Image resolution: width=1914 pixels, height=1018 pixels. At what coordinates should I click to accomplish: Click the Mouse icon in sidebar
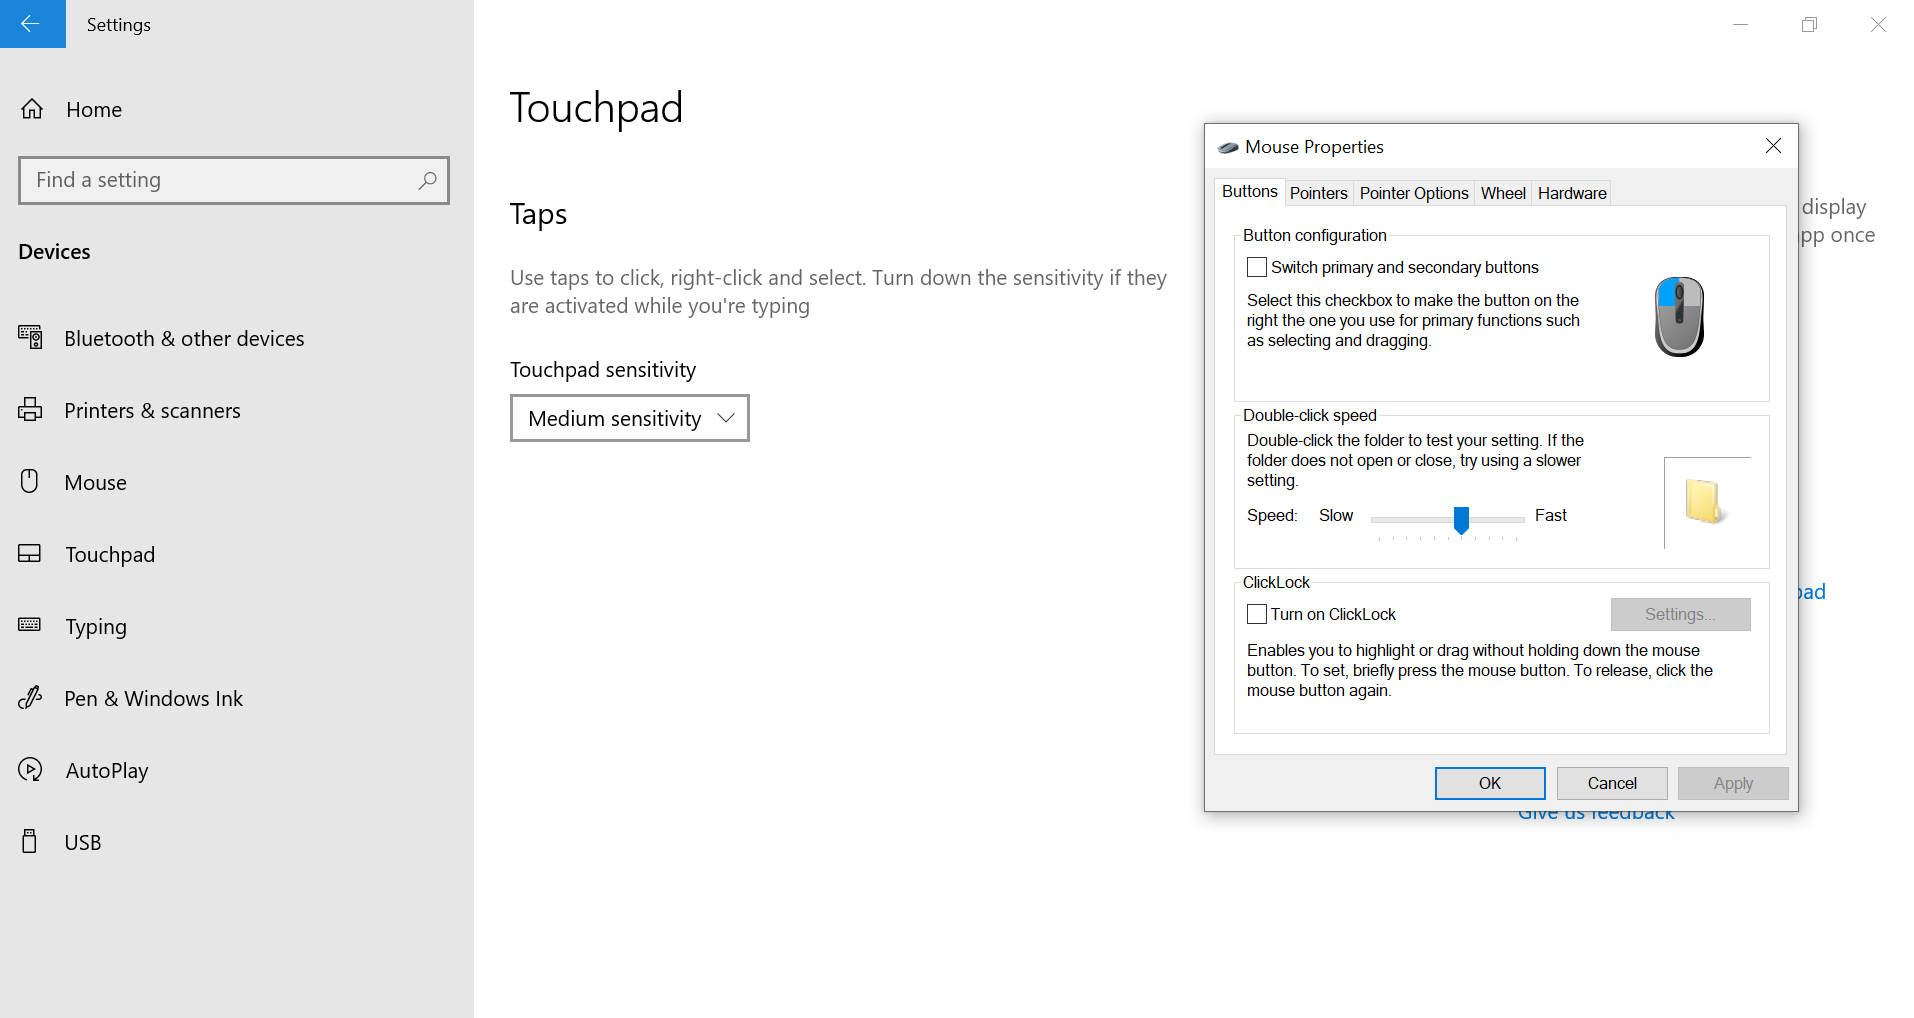click(x=30, y=482)
